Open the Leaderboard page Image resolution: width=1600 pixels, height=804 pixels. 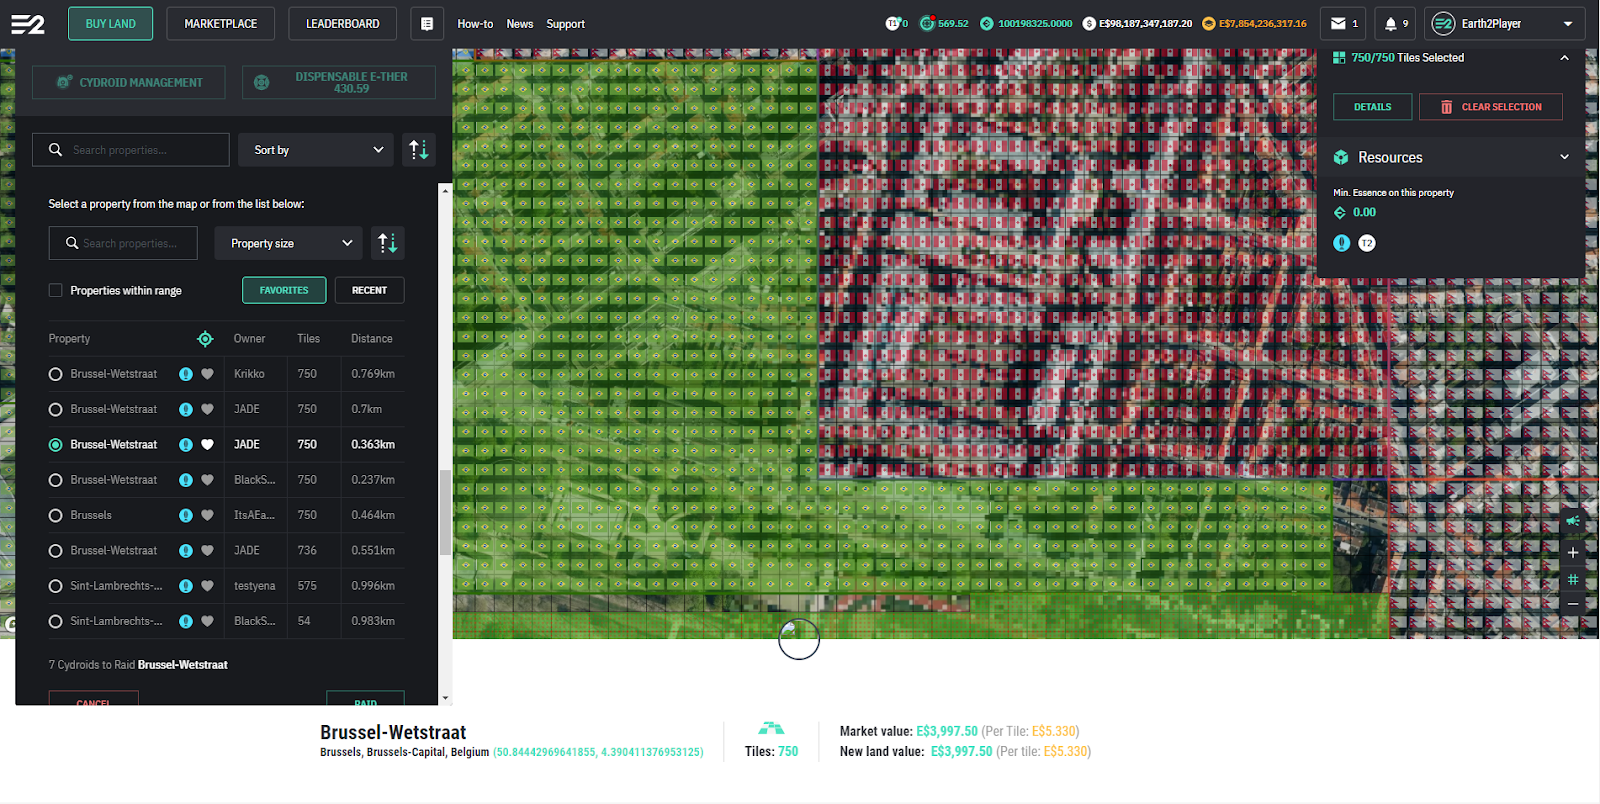pyautogui.click(x=342, y=24)
